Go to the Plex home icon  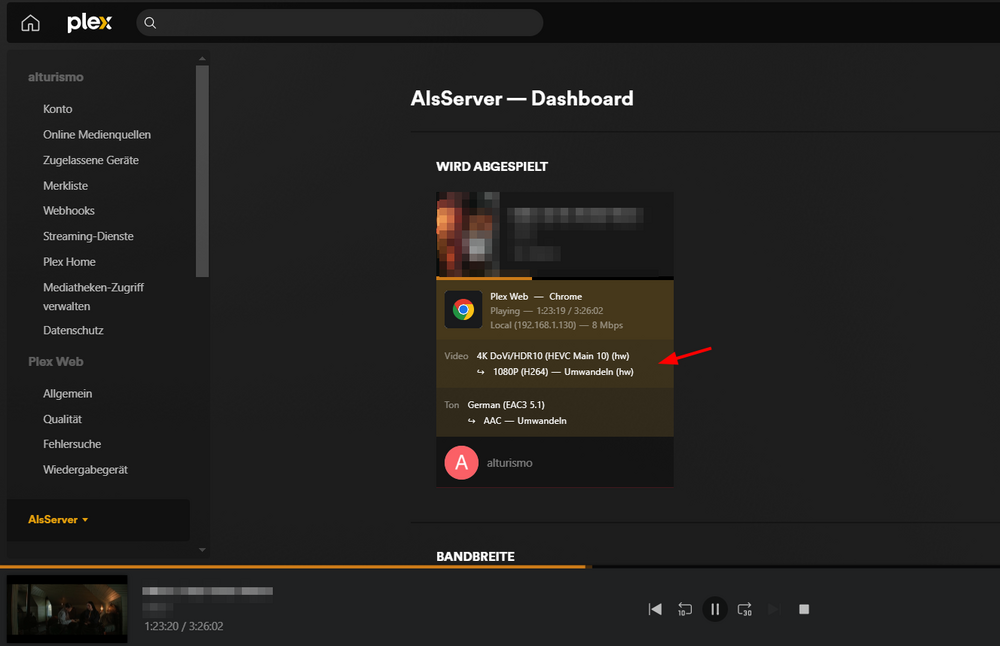[30, 23]
